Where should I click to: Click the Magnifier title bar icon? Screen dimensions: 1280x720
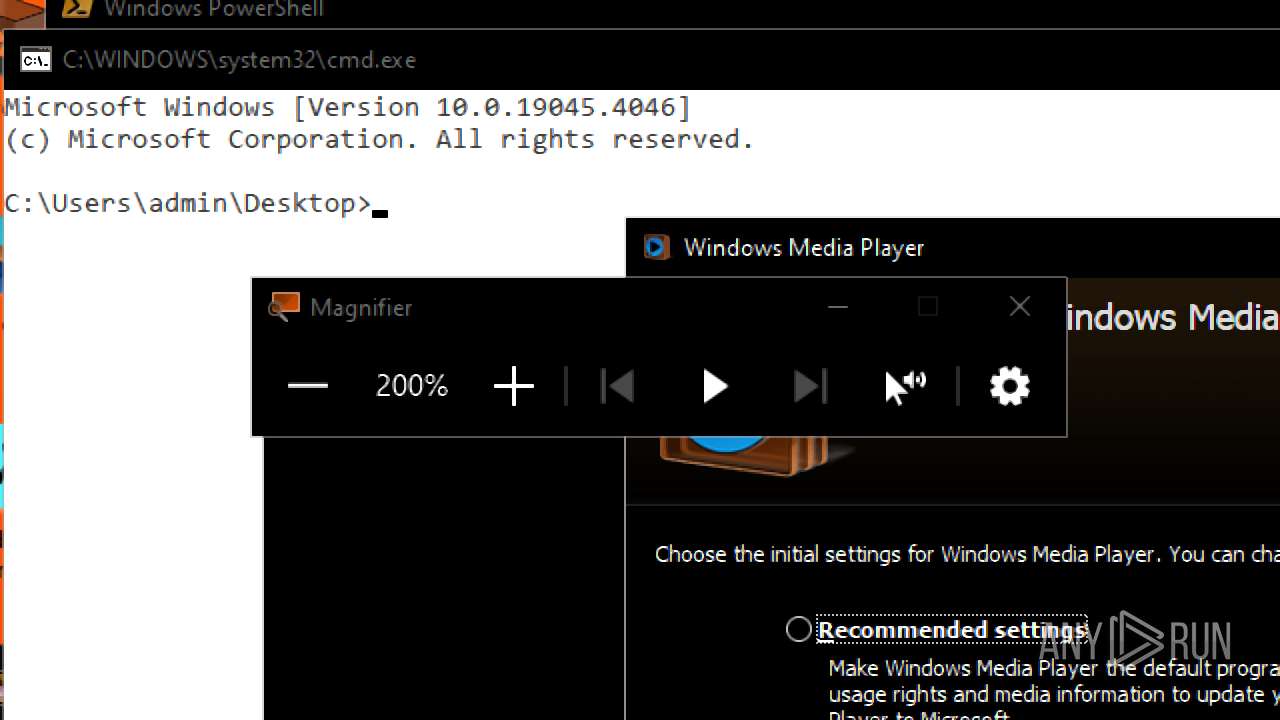284,307
